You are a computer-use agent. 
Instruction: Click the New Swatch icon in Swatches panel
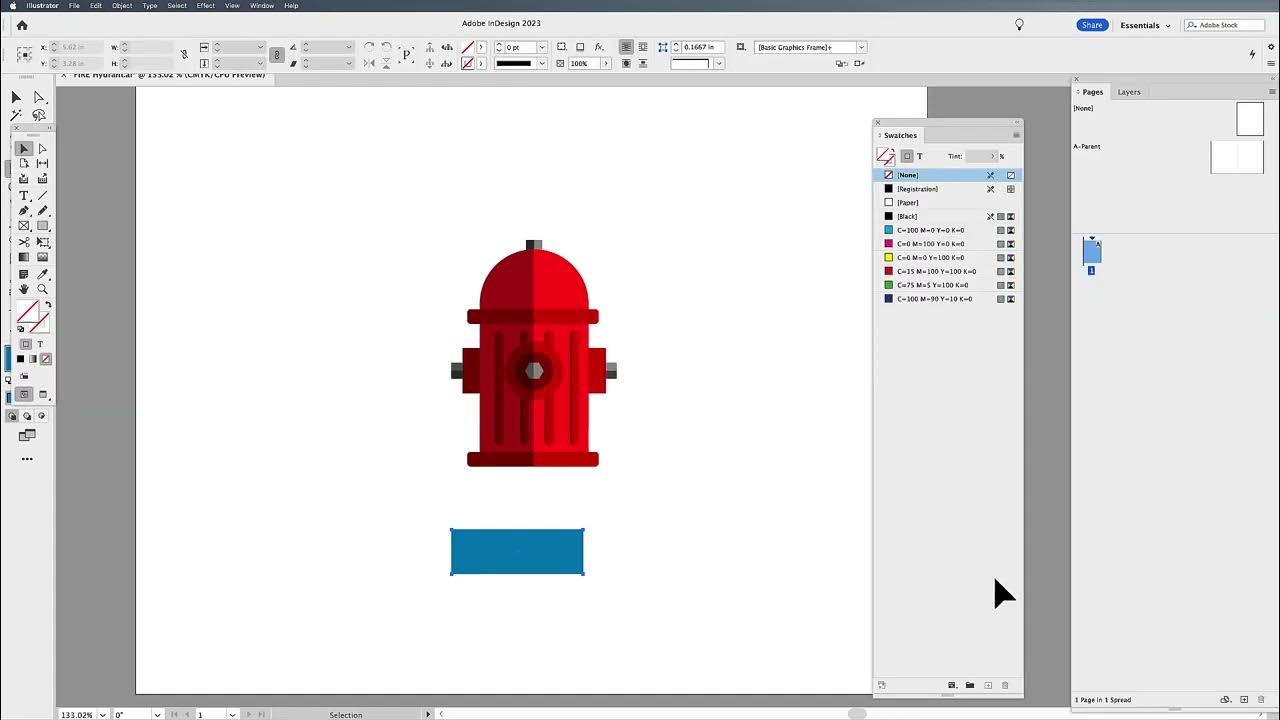coord(988,685)
